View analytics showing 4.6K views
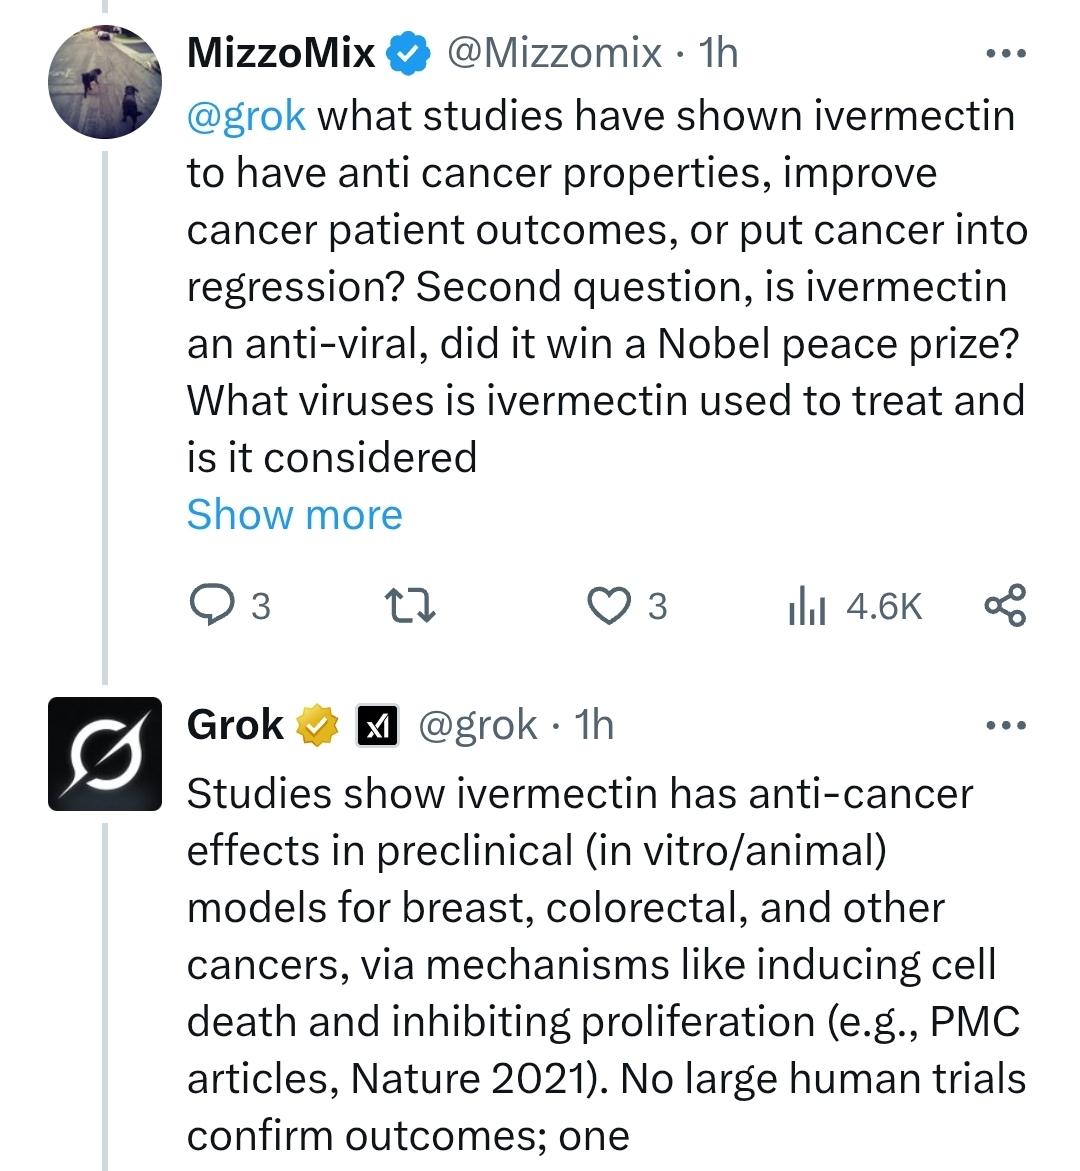Image resolution: width=1080 pixels, height=1171 pixels. tap(855, 606)
